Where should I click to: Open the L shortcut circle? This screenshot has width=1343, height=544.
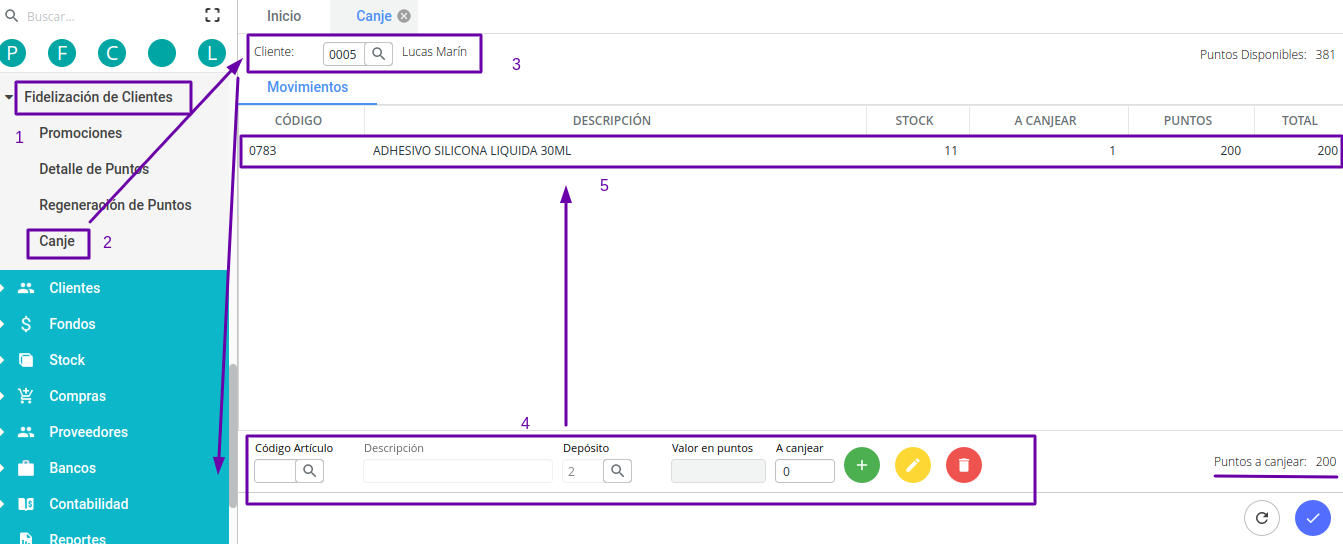point(212,53)
